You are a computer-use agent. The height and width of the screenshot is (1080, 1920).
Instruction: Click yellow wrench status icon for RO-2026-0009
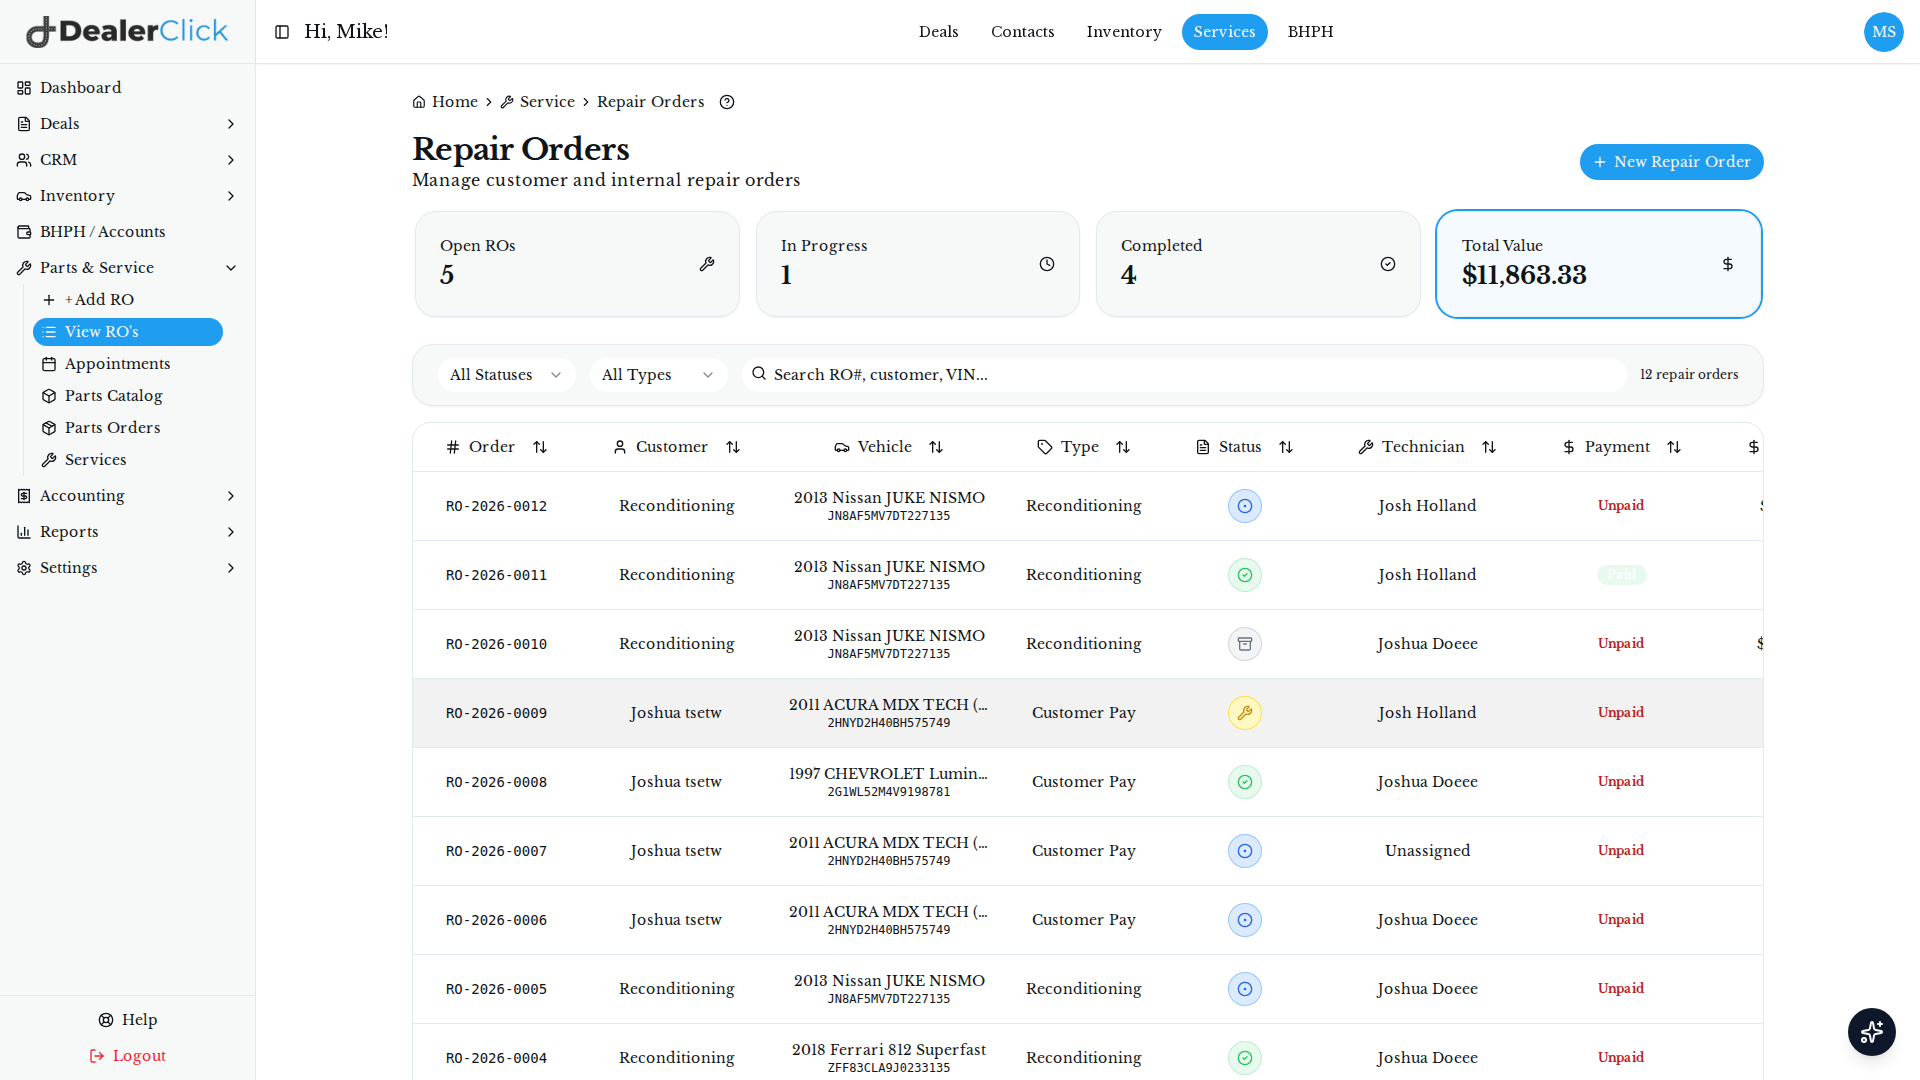[x=1245, y=713]
